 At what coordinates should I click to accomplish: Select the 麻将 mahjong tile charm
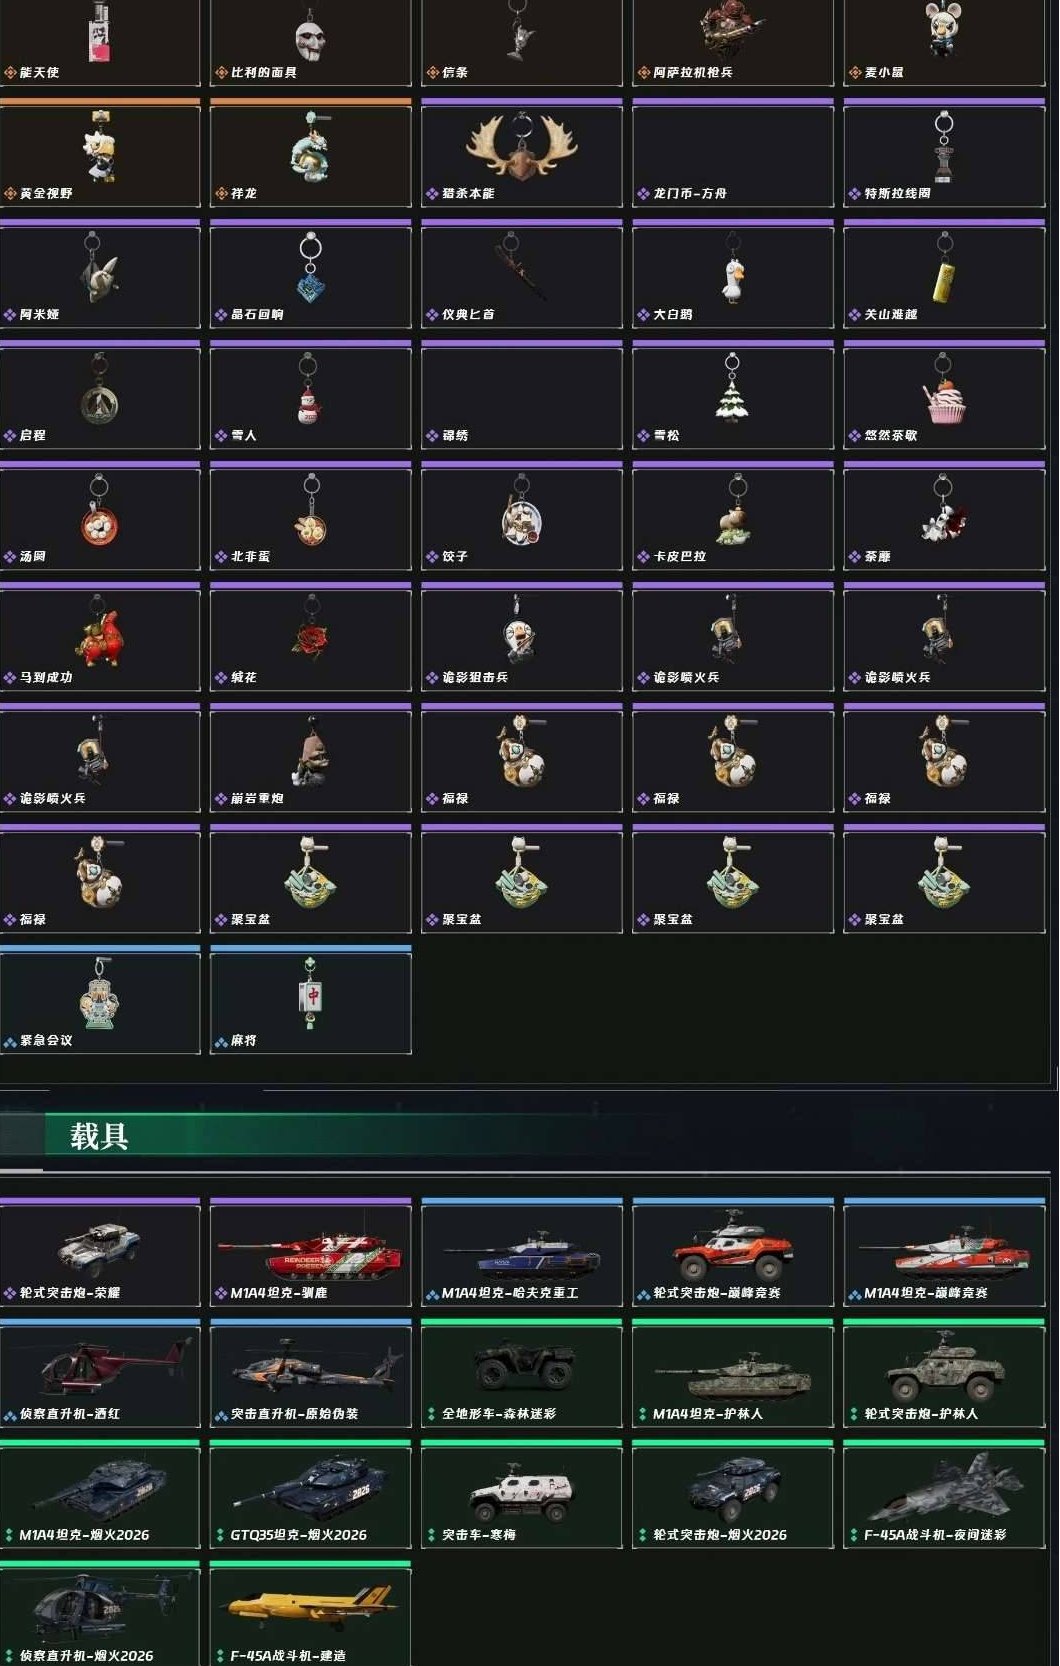pyautogui.click(x=311, y=1001)
